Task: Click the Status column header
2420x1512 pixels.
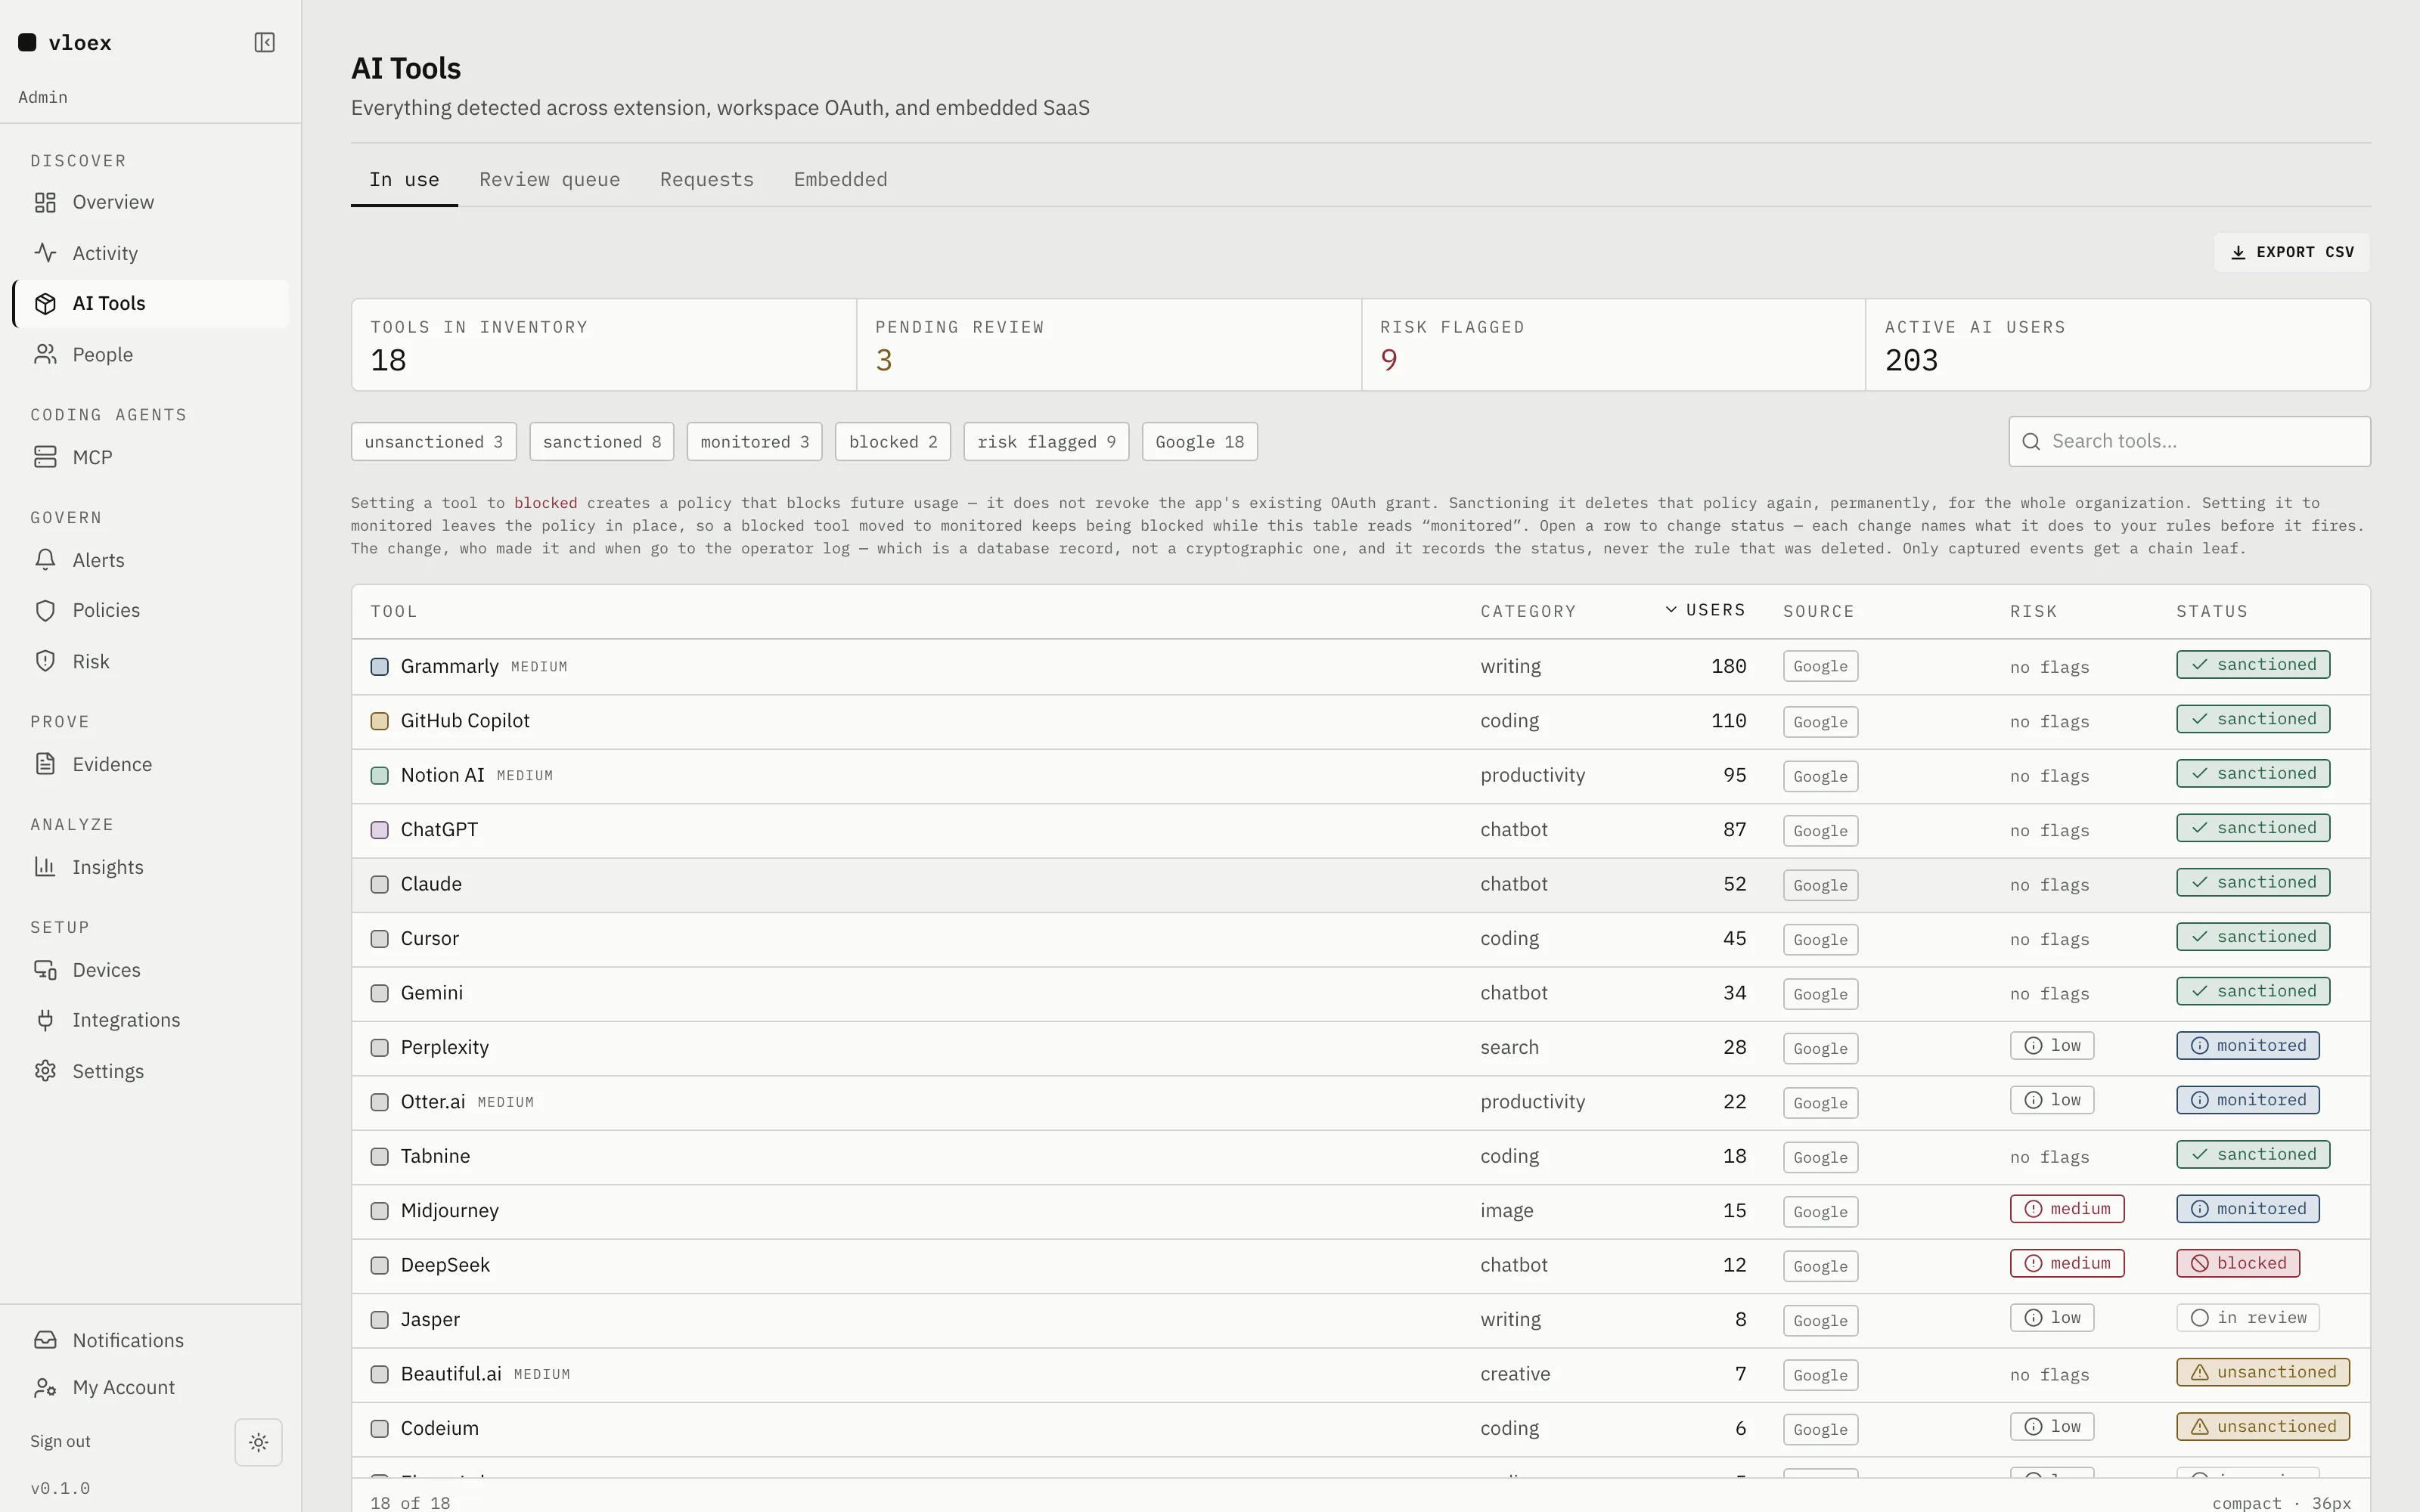Action: (2211, 611)
